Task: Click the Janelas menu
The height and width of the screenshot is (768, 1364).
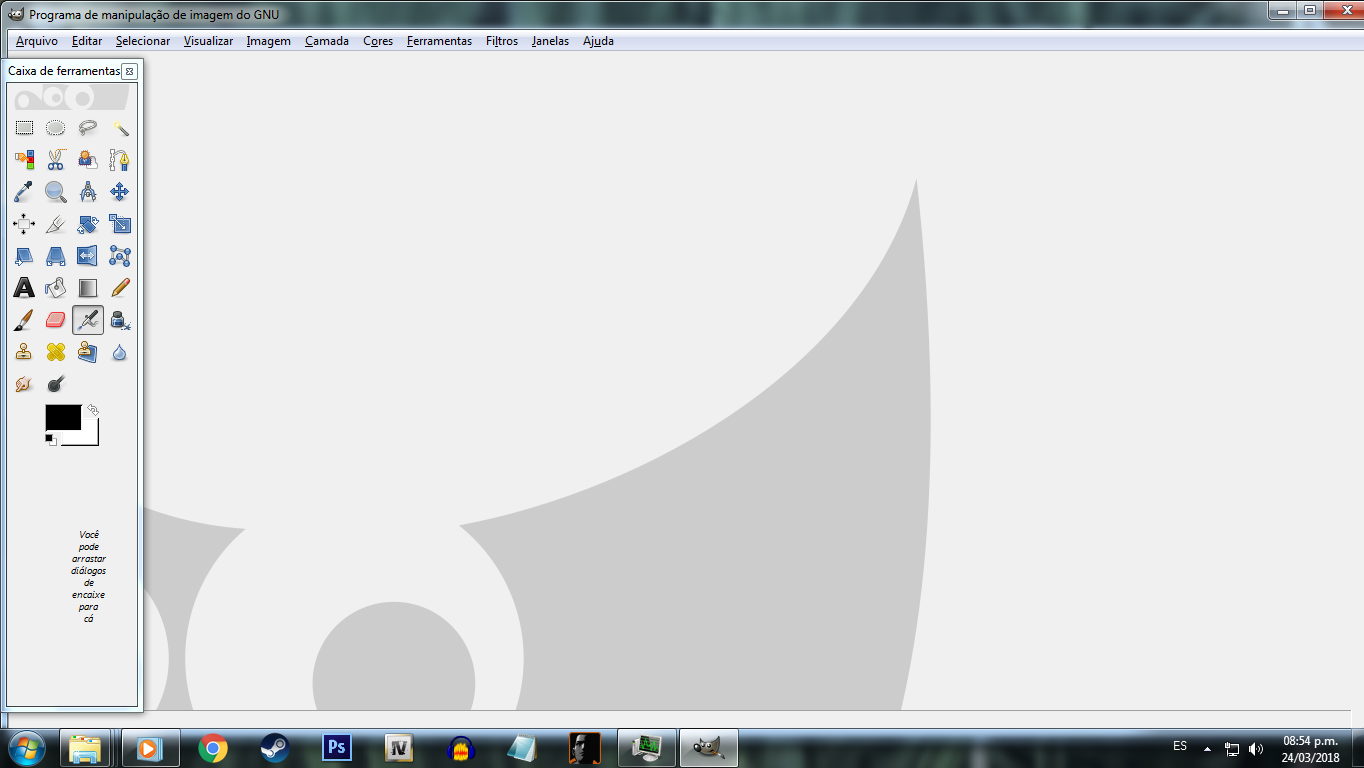Action: click(x=551, y=41)
